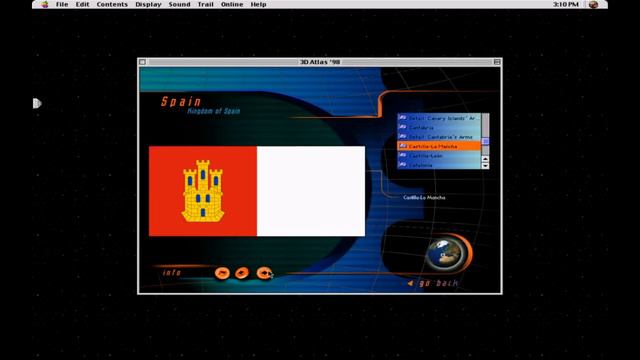Click the Castilla-La Mancha flag image
Image resolution: width=640 pixels, height=360 pixels.
tap(257, 191)
